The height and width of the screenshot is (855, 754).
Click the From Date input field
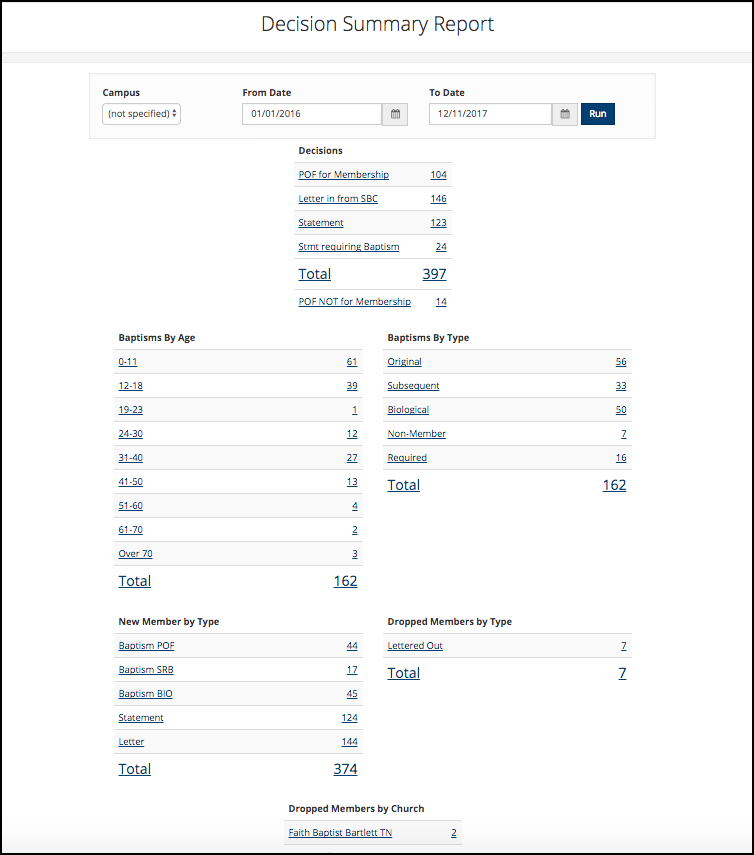point(312,114)
